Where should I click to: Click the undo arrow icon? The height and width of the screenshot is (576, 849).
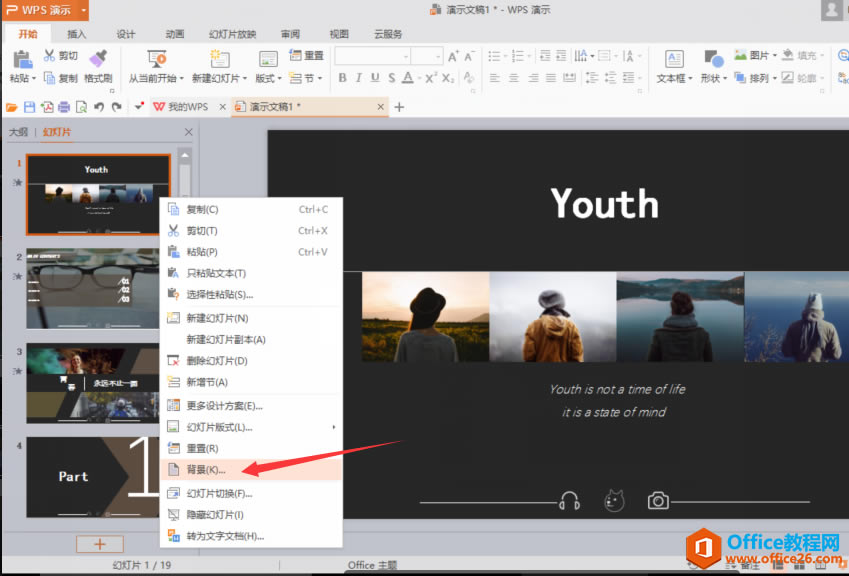click(x=99, y=107)
